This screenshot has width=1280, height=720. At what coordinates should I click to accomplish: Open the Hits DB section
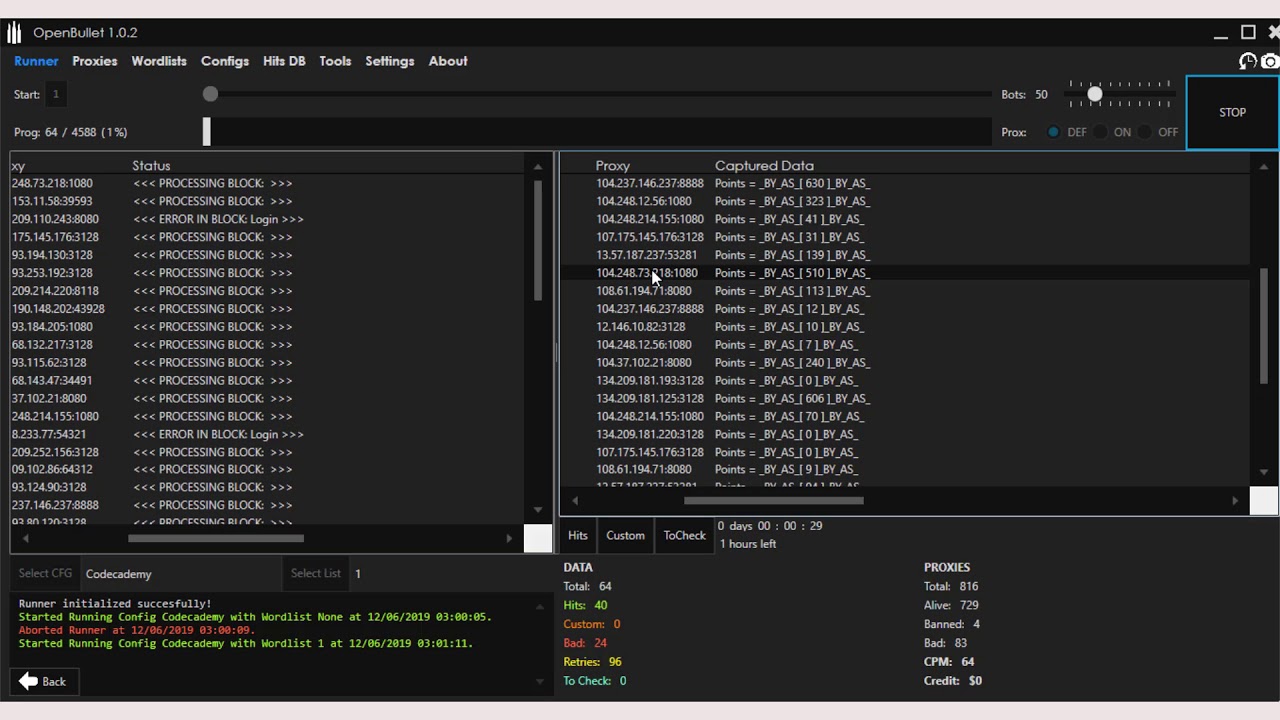[x=284, y=61]
